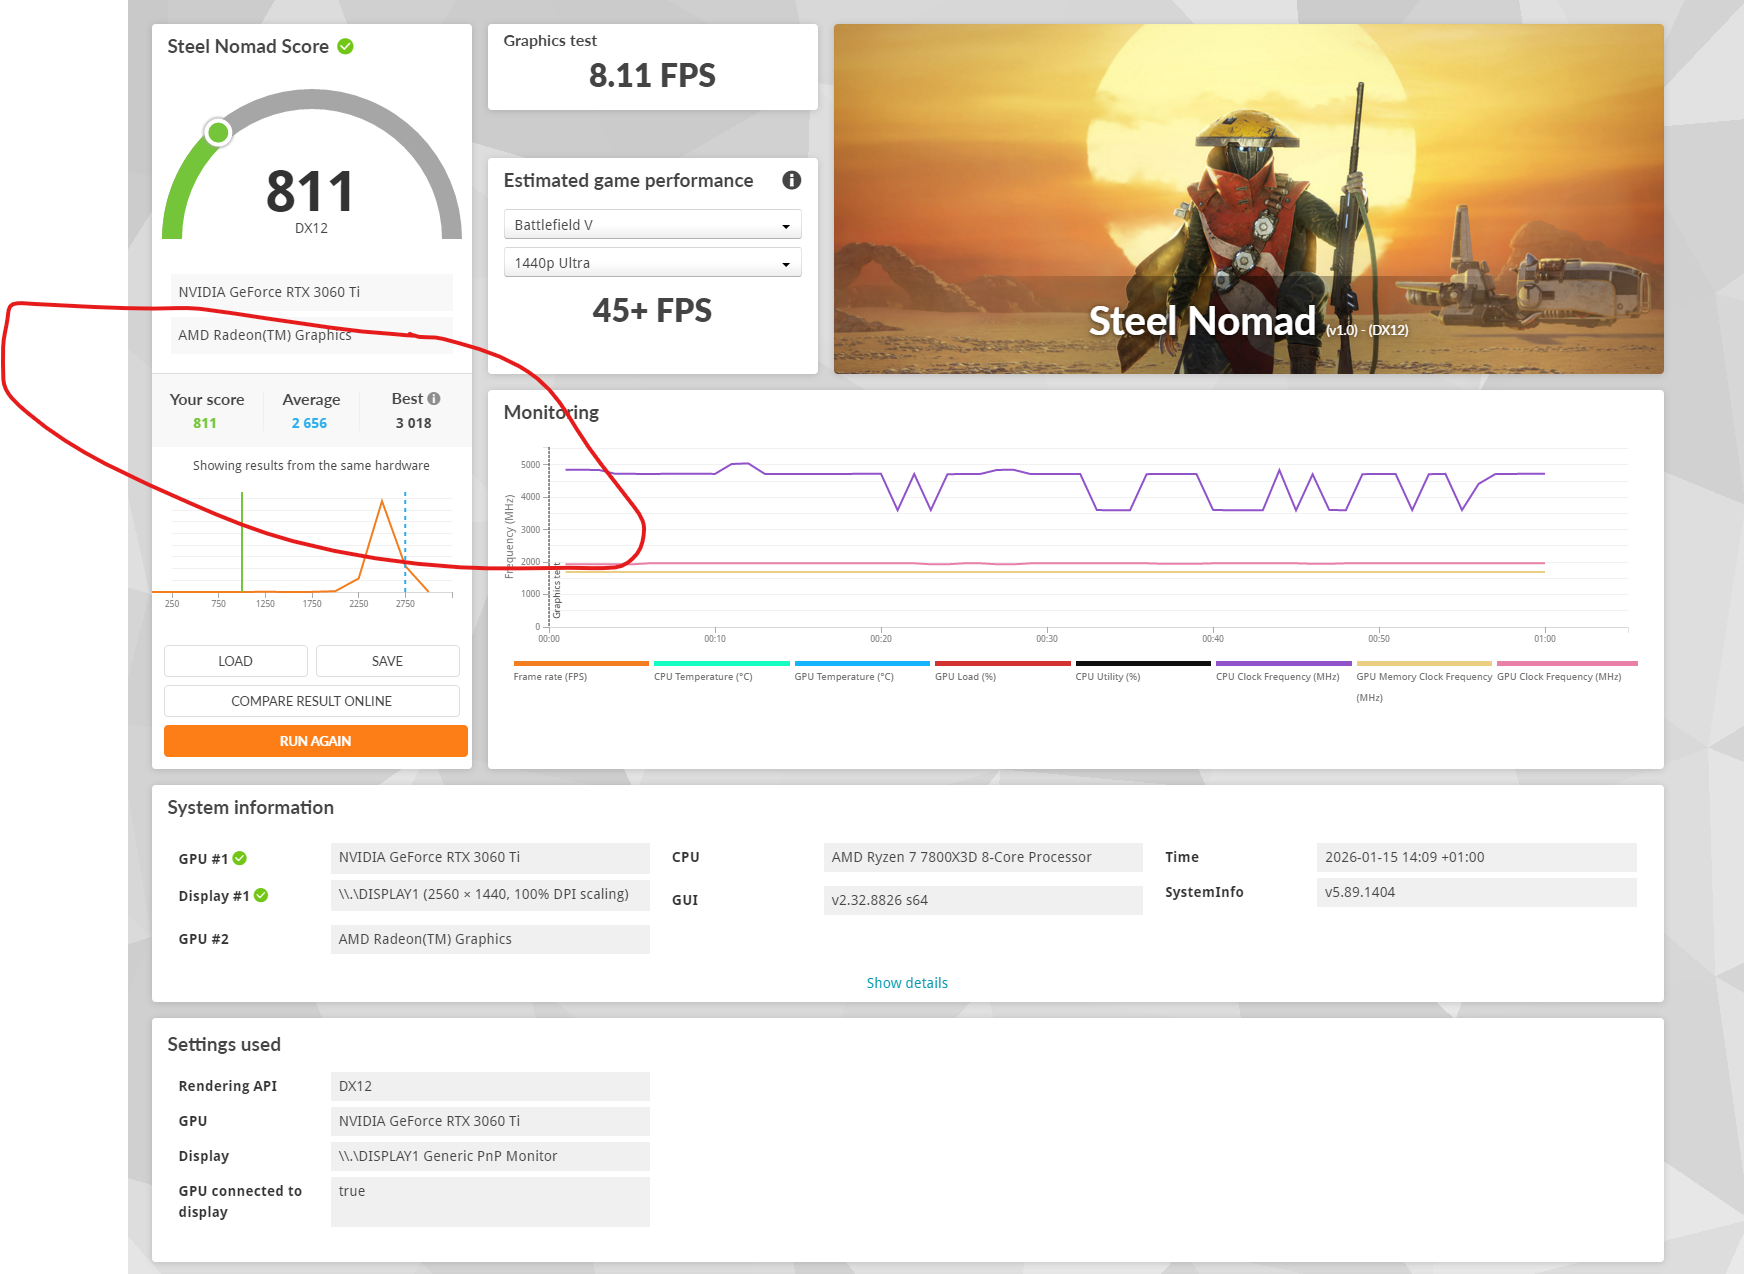Click the average score value 2 656

[309, 423]
